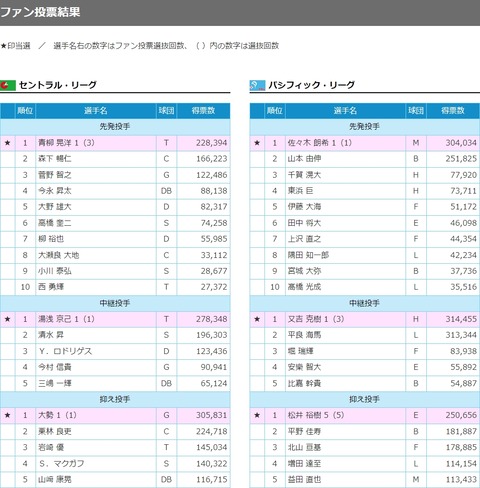Click the star beside 又吉 克樹
The height and width of the screenshot is (488, 480).
click(x=257, y=319)
